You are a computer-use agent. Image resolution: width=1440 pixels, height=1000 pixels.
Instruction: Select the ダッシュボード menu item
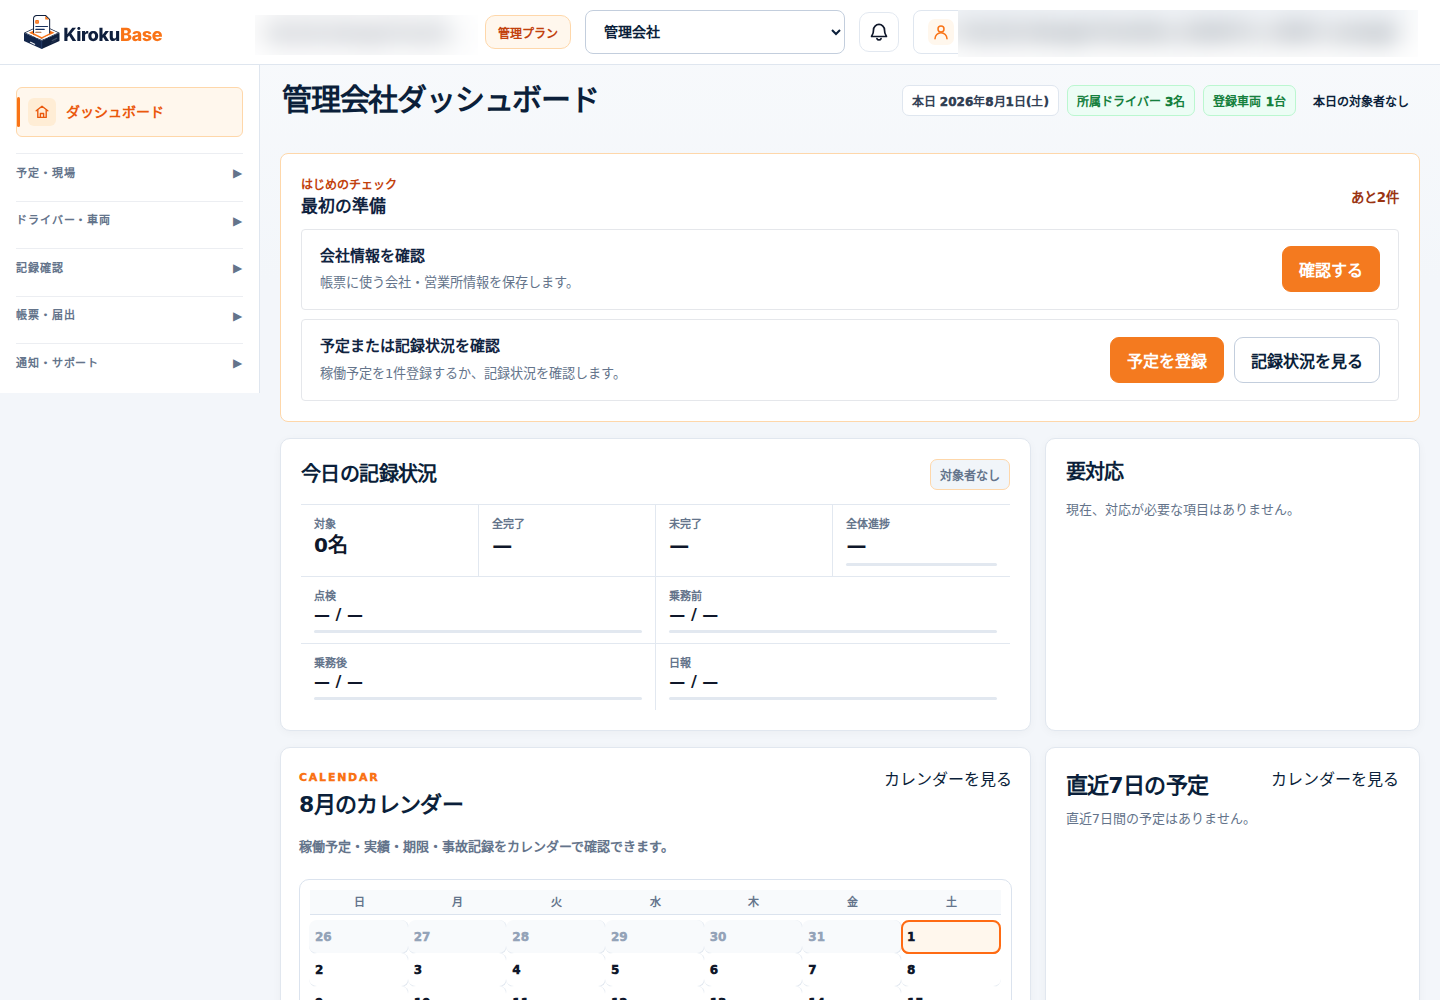pyautogui.click(x=129, y=112)
